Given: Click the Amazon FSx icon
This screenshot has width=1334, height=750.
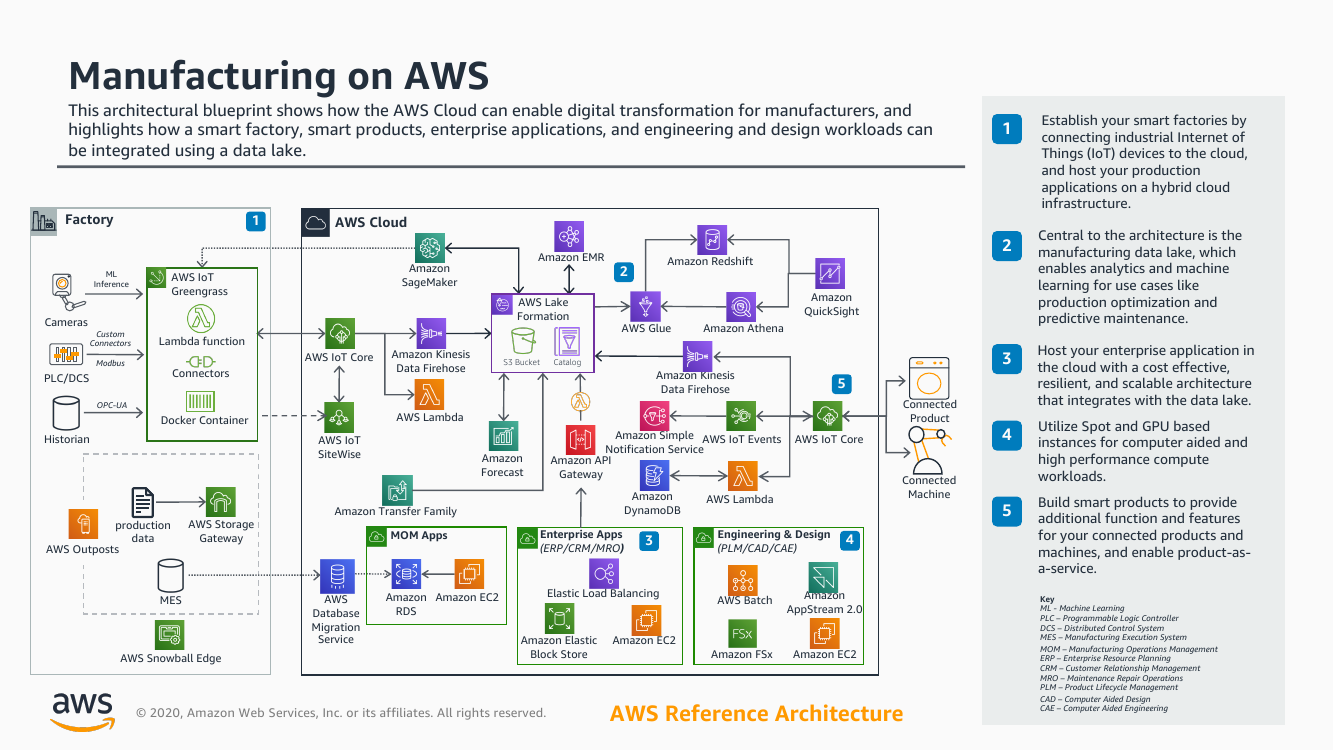Looking at the screenshot, I should pos(742,634).
